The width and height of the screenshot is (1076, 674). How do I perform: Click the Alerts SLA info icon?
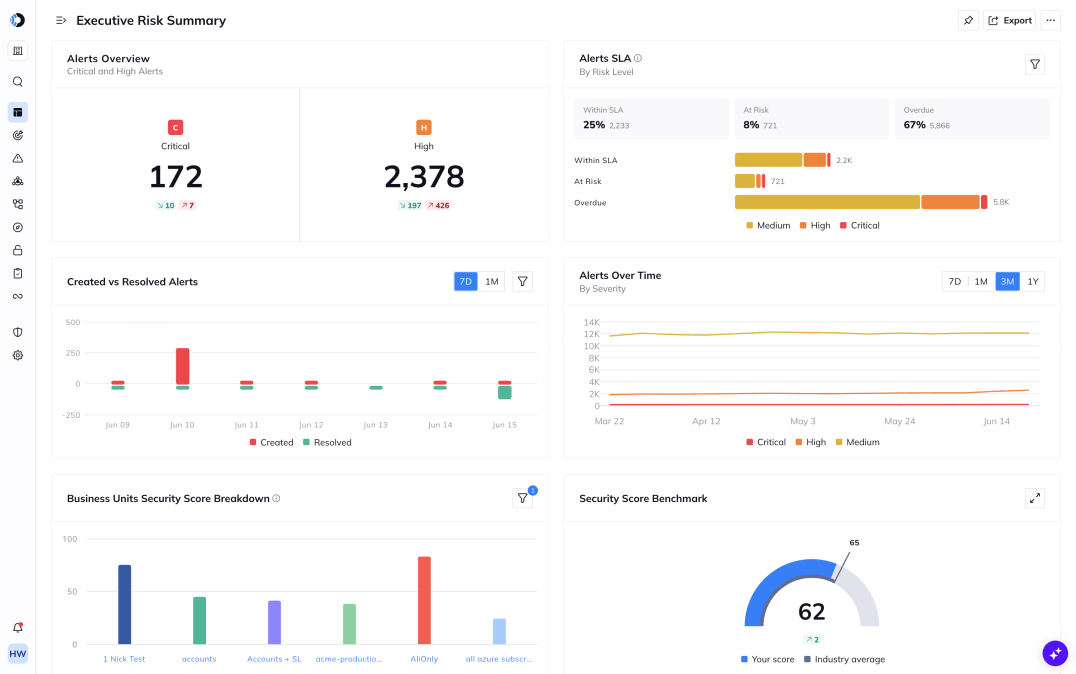pos(638,58)
